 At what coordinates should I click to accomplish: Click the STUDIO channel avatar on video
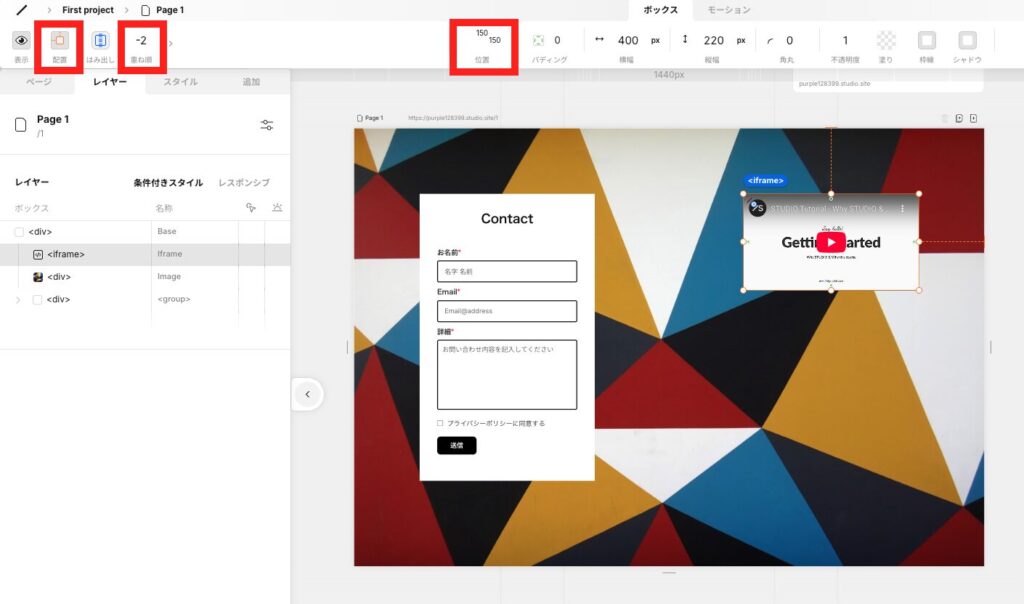click(x=757, y=208)
